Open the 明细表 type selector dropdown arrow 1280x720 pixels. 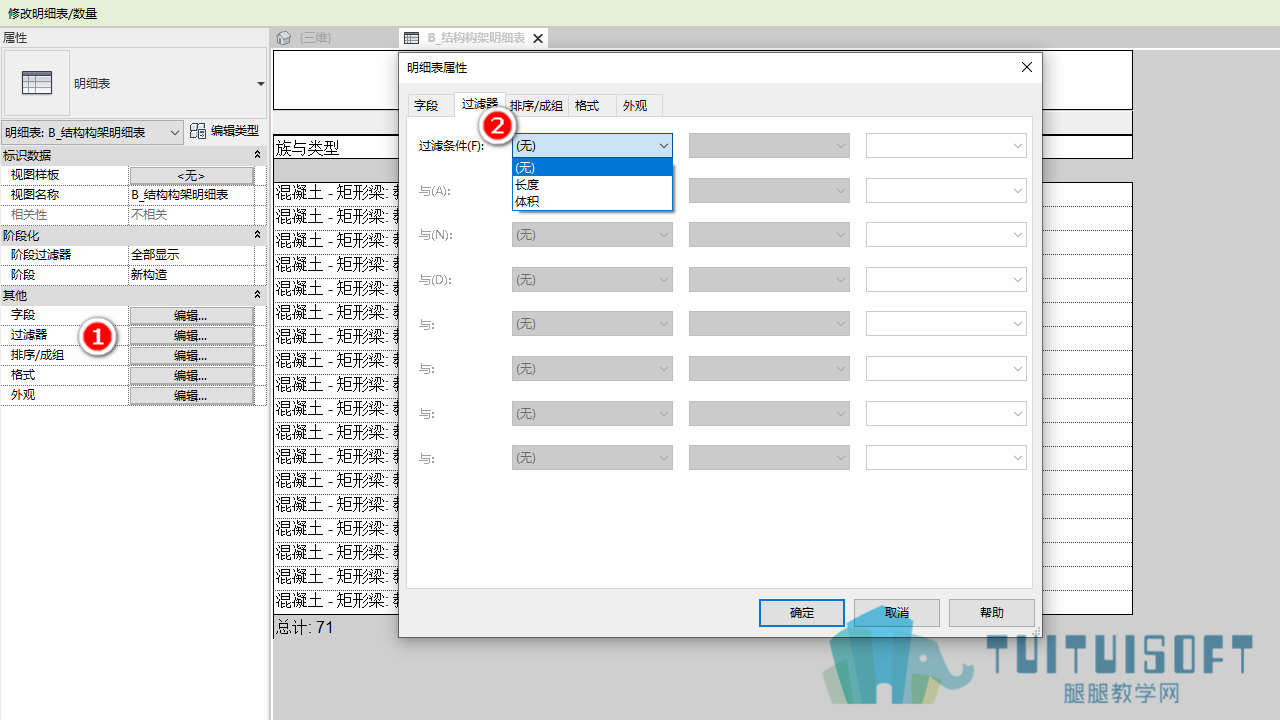261,84
